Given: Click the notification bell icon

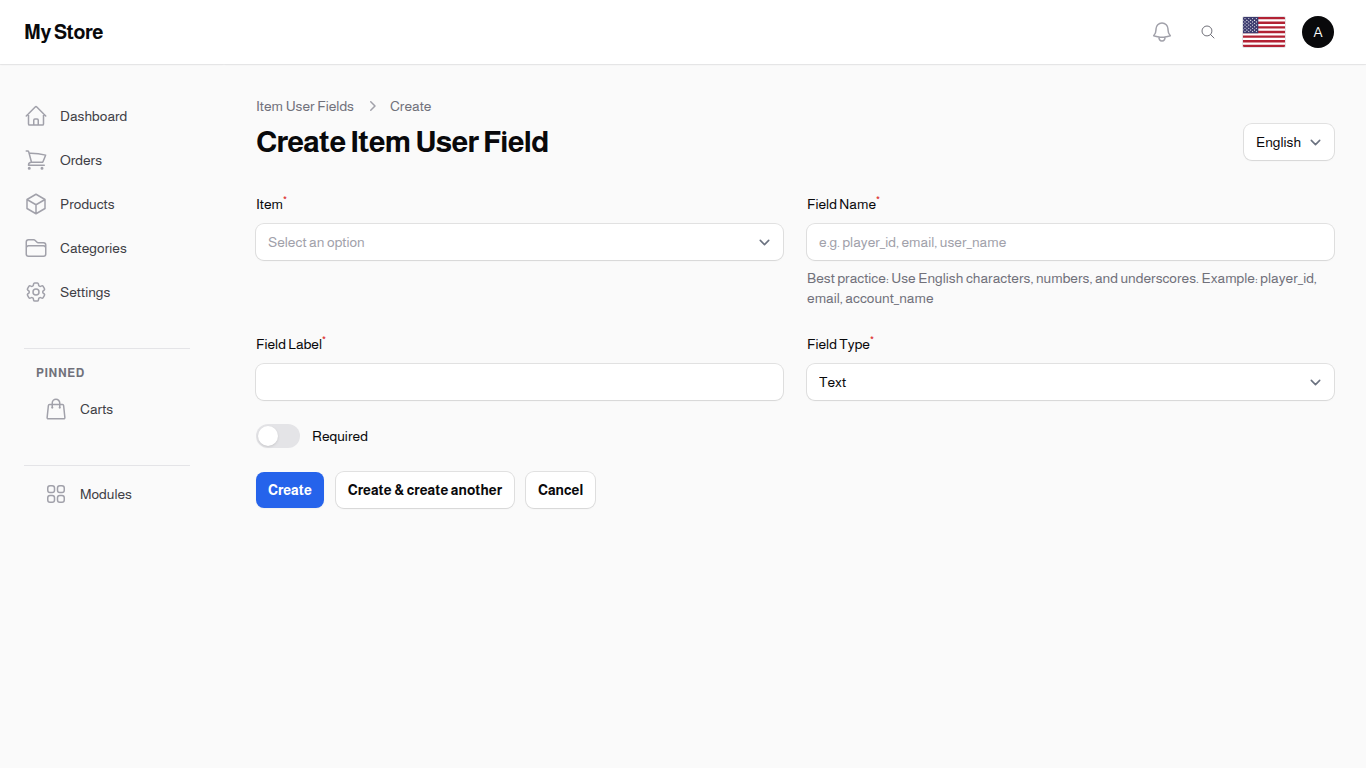Looking at the screenshot, I should point(1161,31).
